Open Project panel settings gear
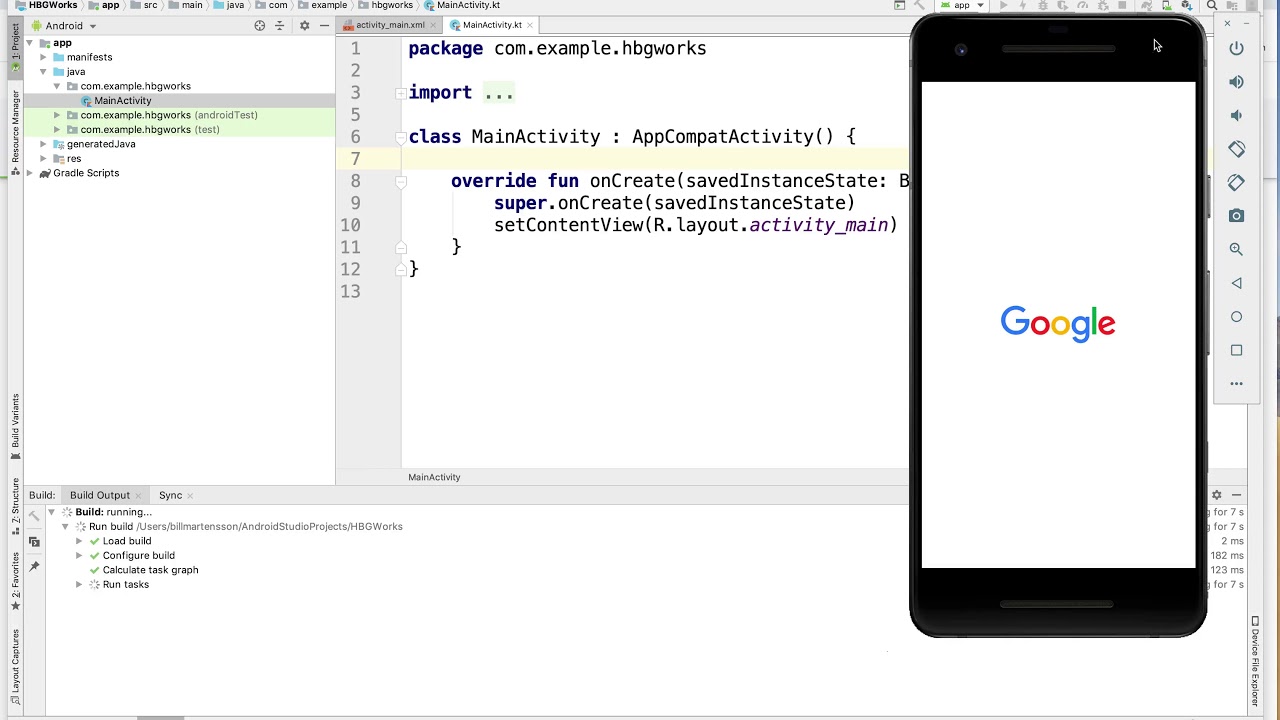The width and height of the screenshot is (1280, 720). [305, 26]
